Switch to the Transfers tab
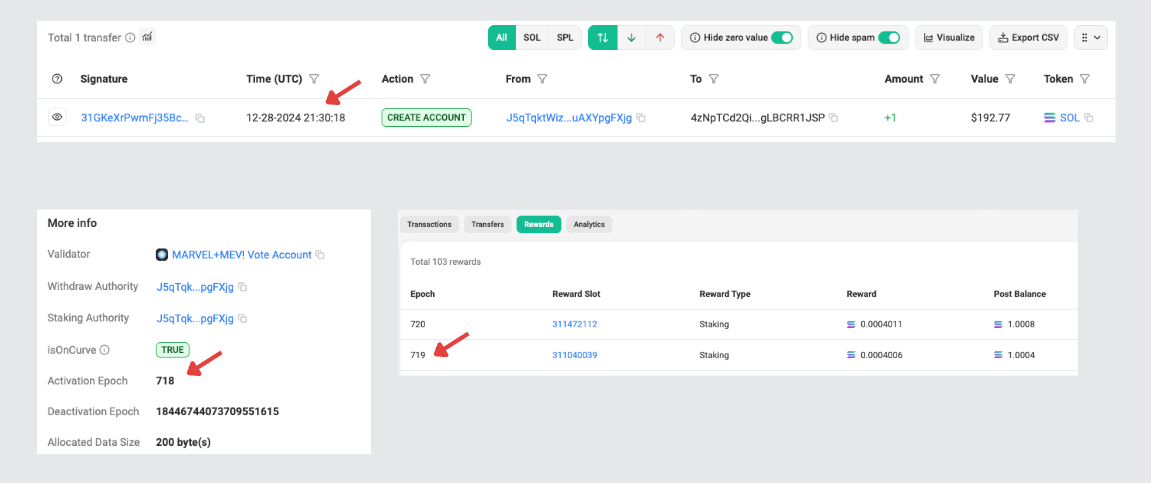This screenshot has width=1151, height=483. click(487, 225)
